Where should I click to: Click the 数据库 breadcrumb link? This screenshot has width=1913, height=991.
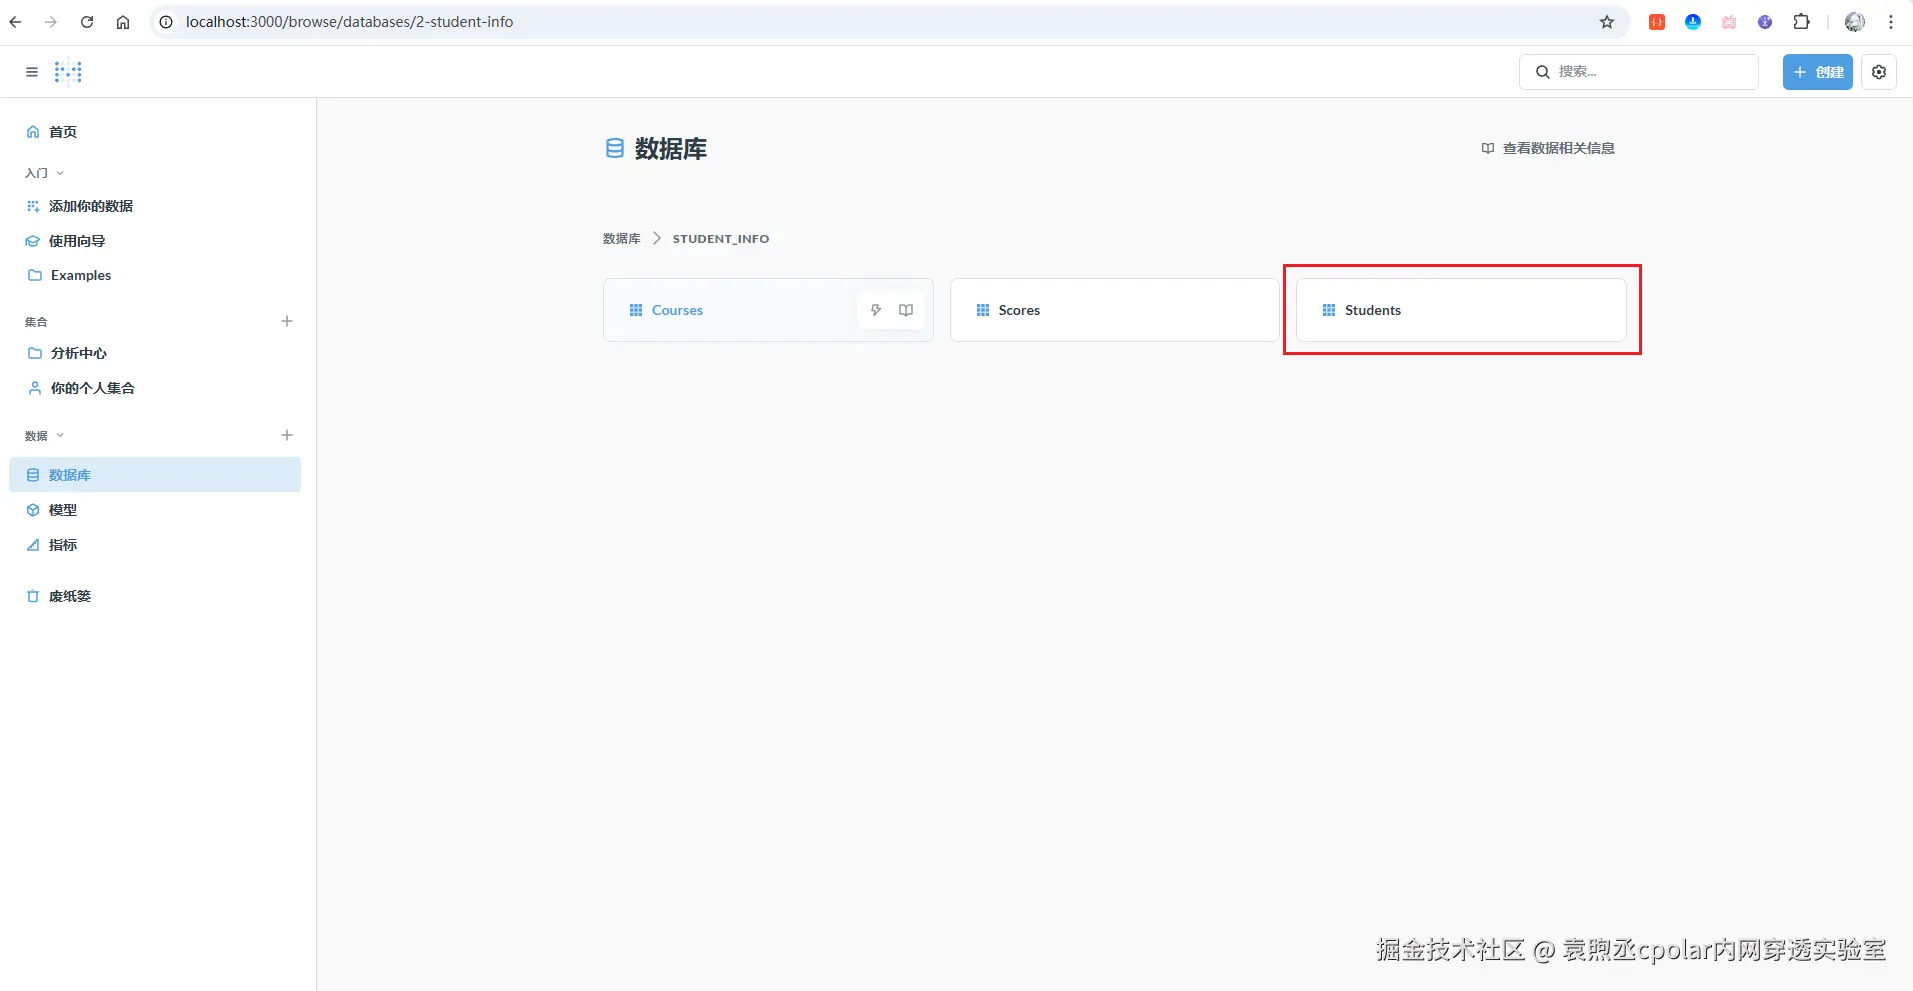click(622, 239)
